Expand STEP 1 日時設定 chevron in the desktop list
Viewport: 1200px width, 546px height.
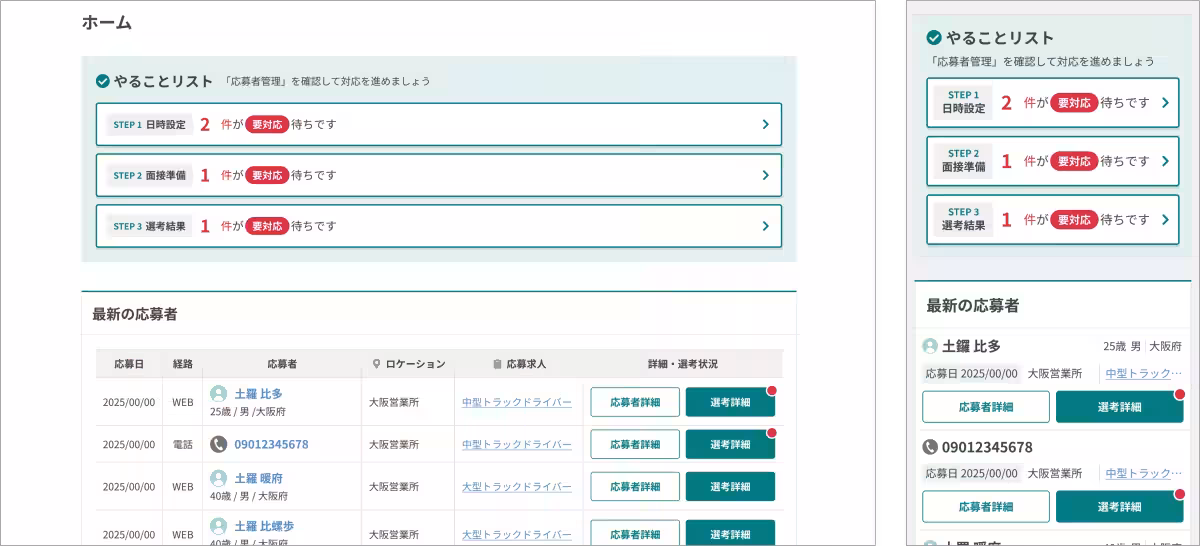765,125
